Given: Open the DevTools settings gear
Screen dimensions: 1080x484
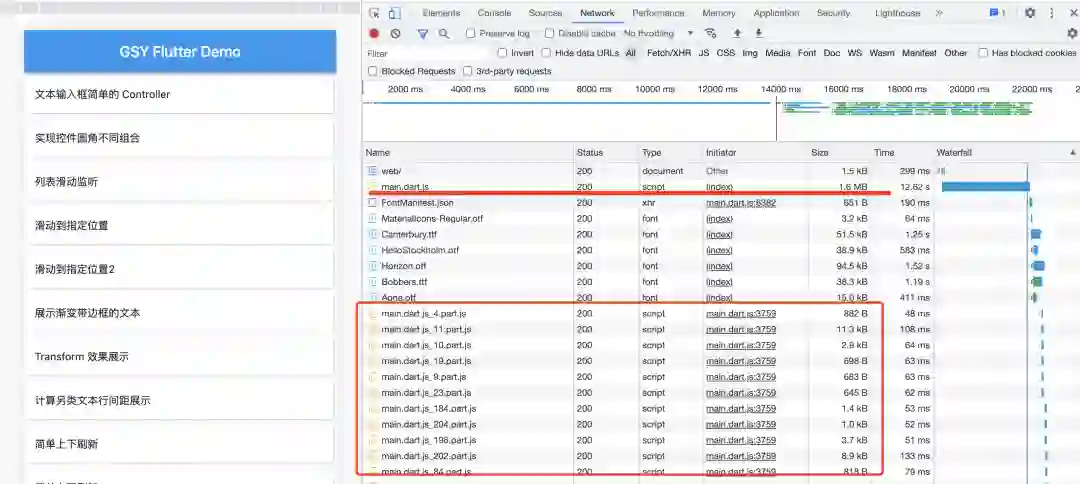Looking at the screenshot, I should click(x=1030, y=13).
